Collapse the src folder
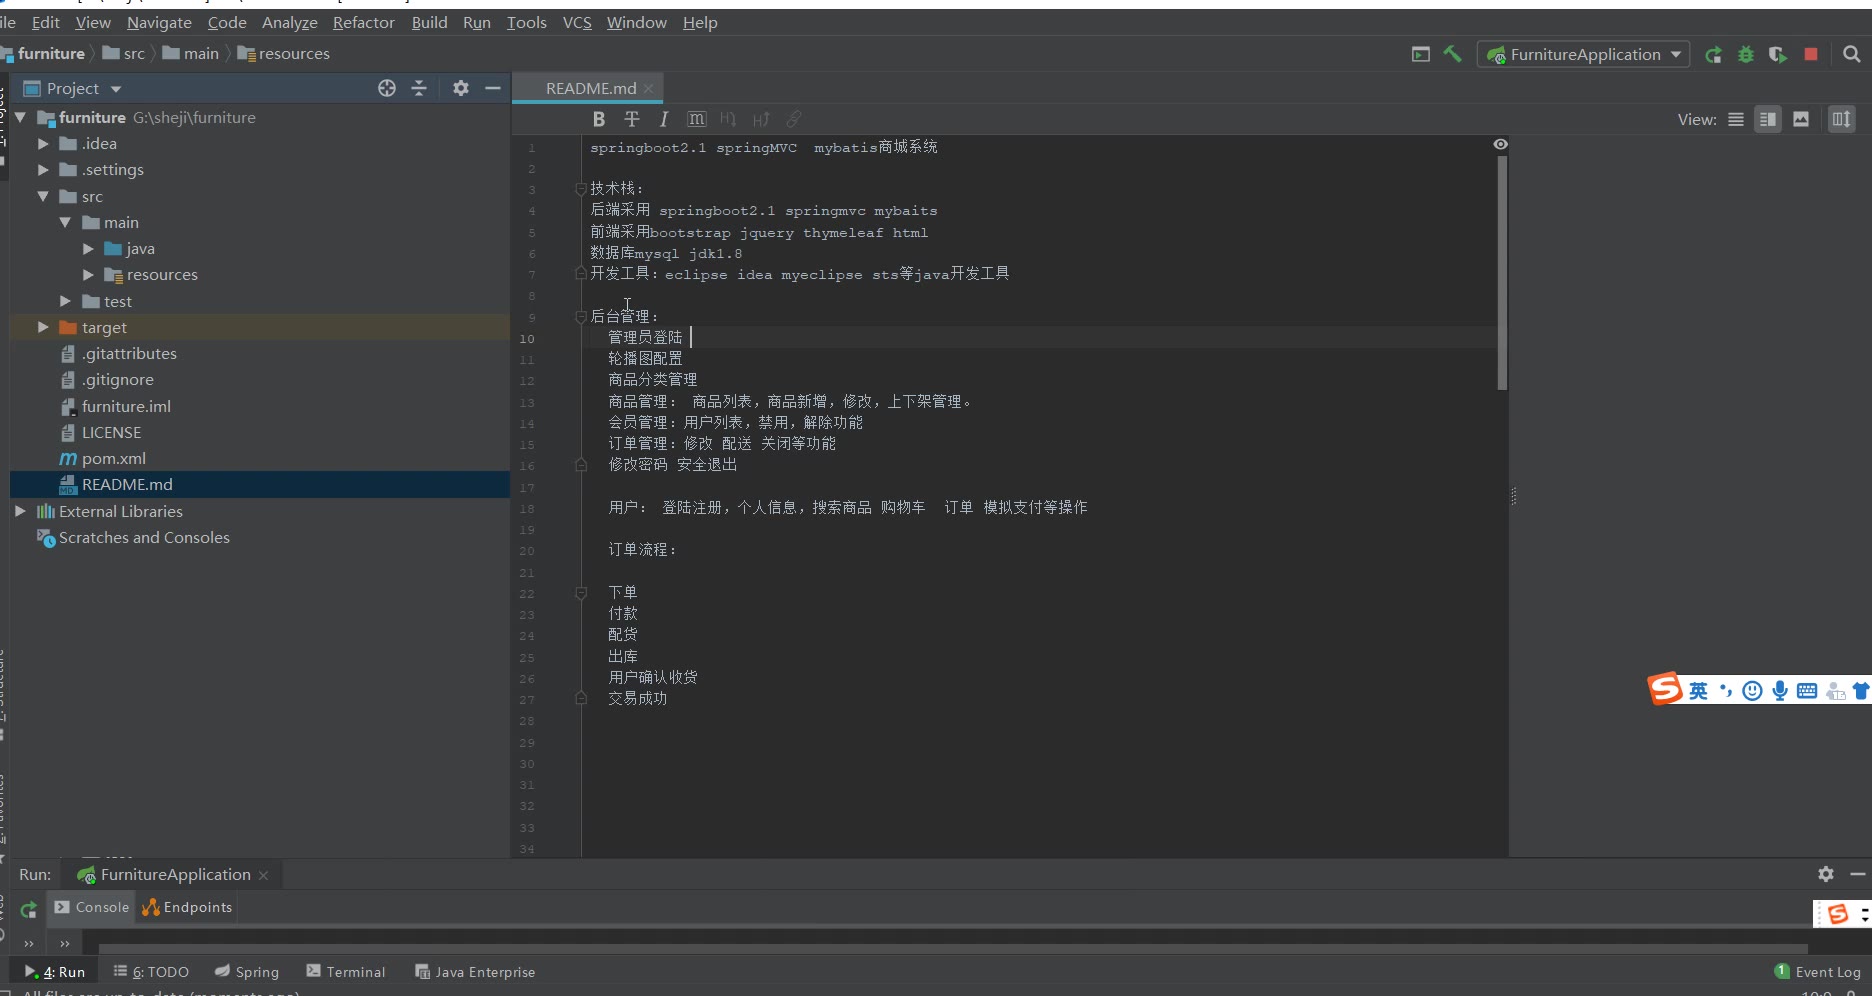 [x=43, y=196]
